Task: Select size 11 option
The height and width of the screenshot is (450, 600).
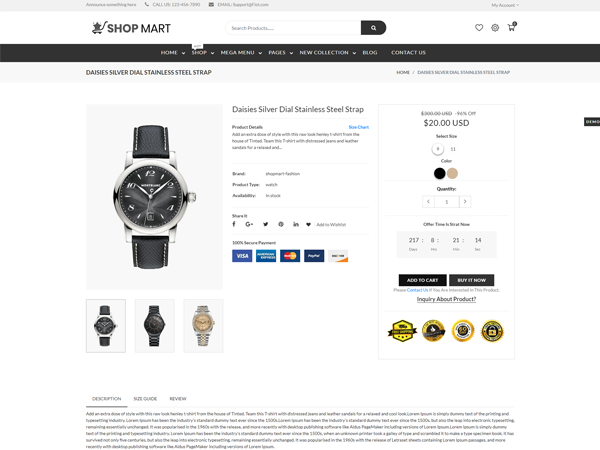Action: tap(453, 149)
